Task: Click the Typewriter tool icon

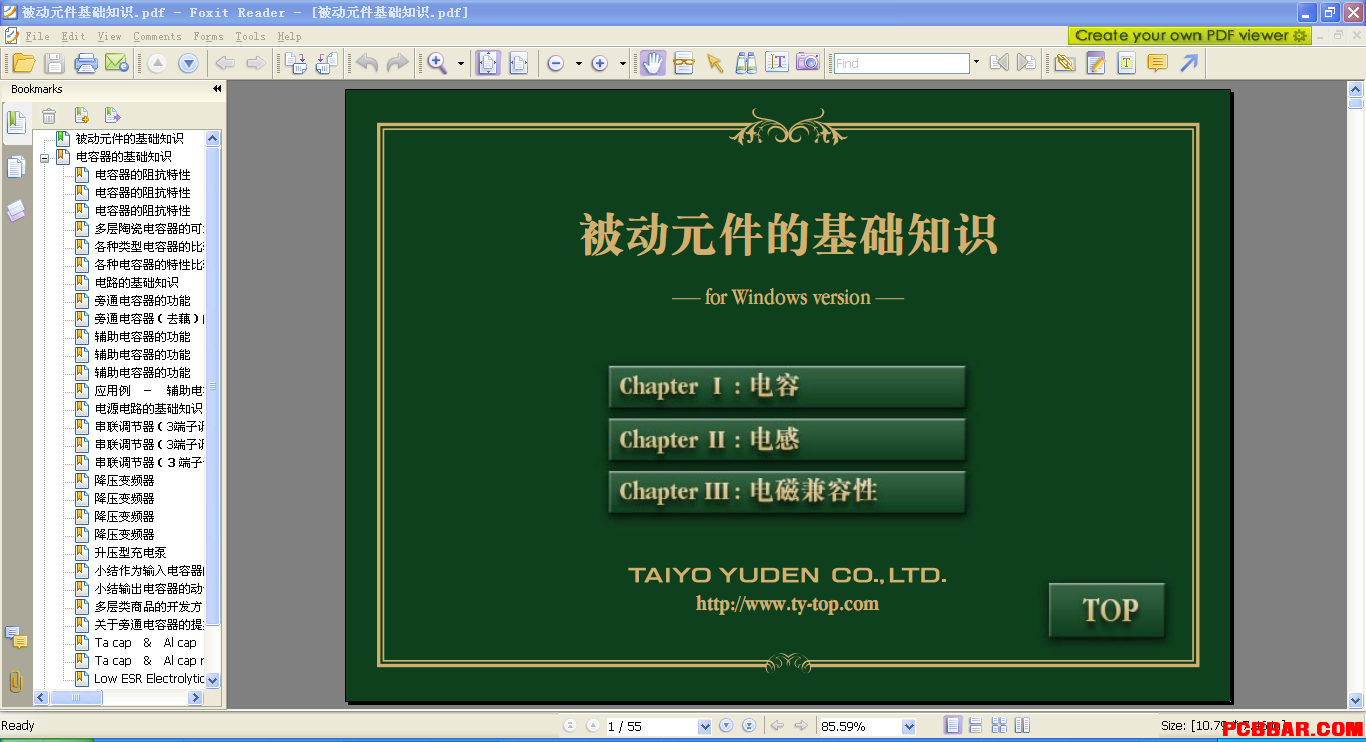Action: point(1126,63)
